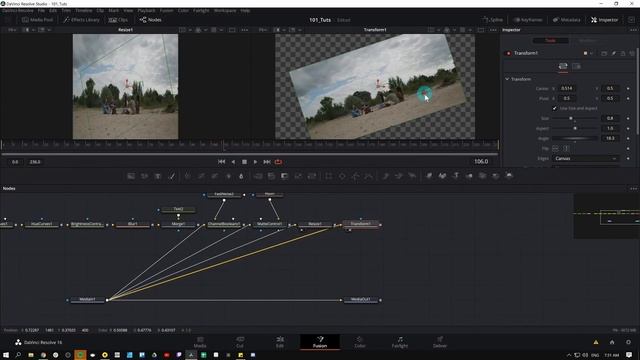Open the Effects Library panel
Screen dimensions: 640x360
(x=82, y=20)
